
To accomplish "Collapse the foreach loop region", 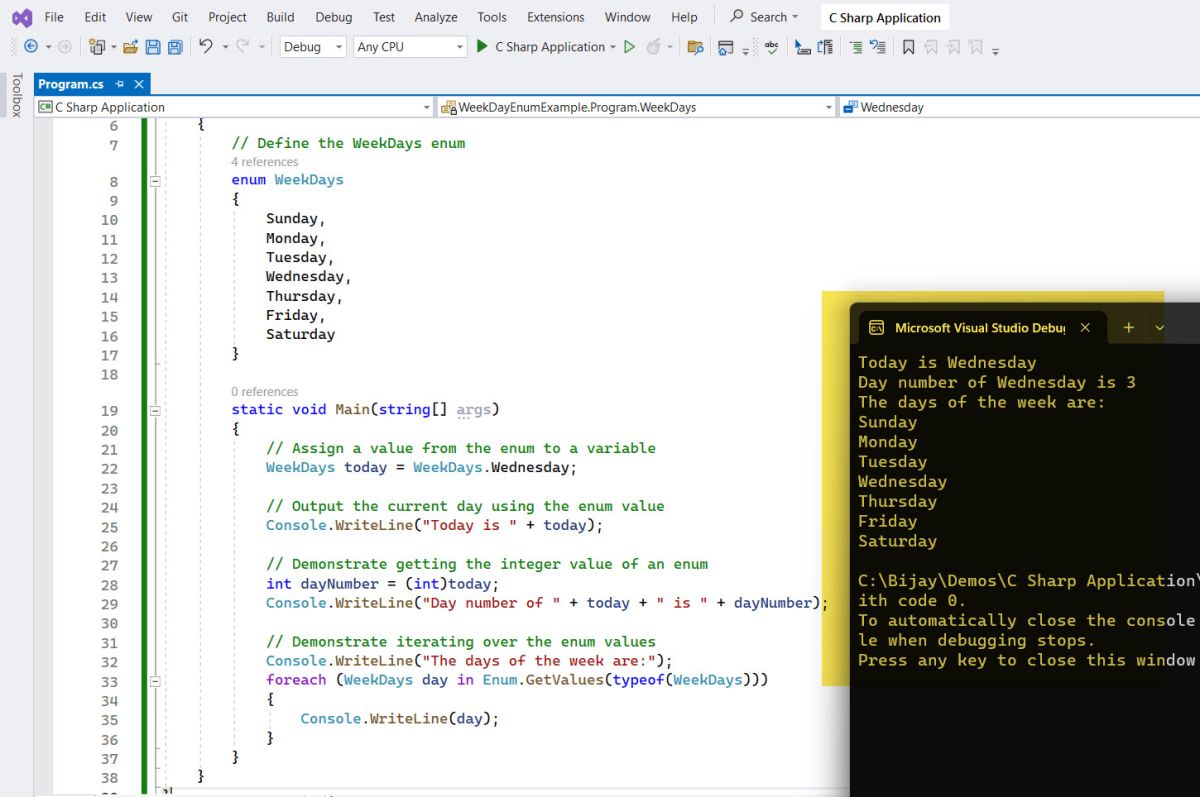I will point(155,681).
